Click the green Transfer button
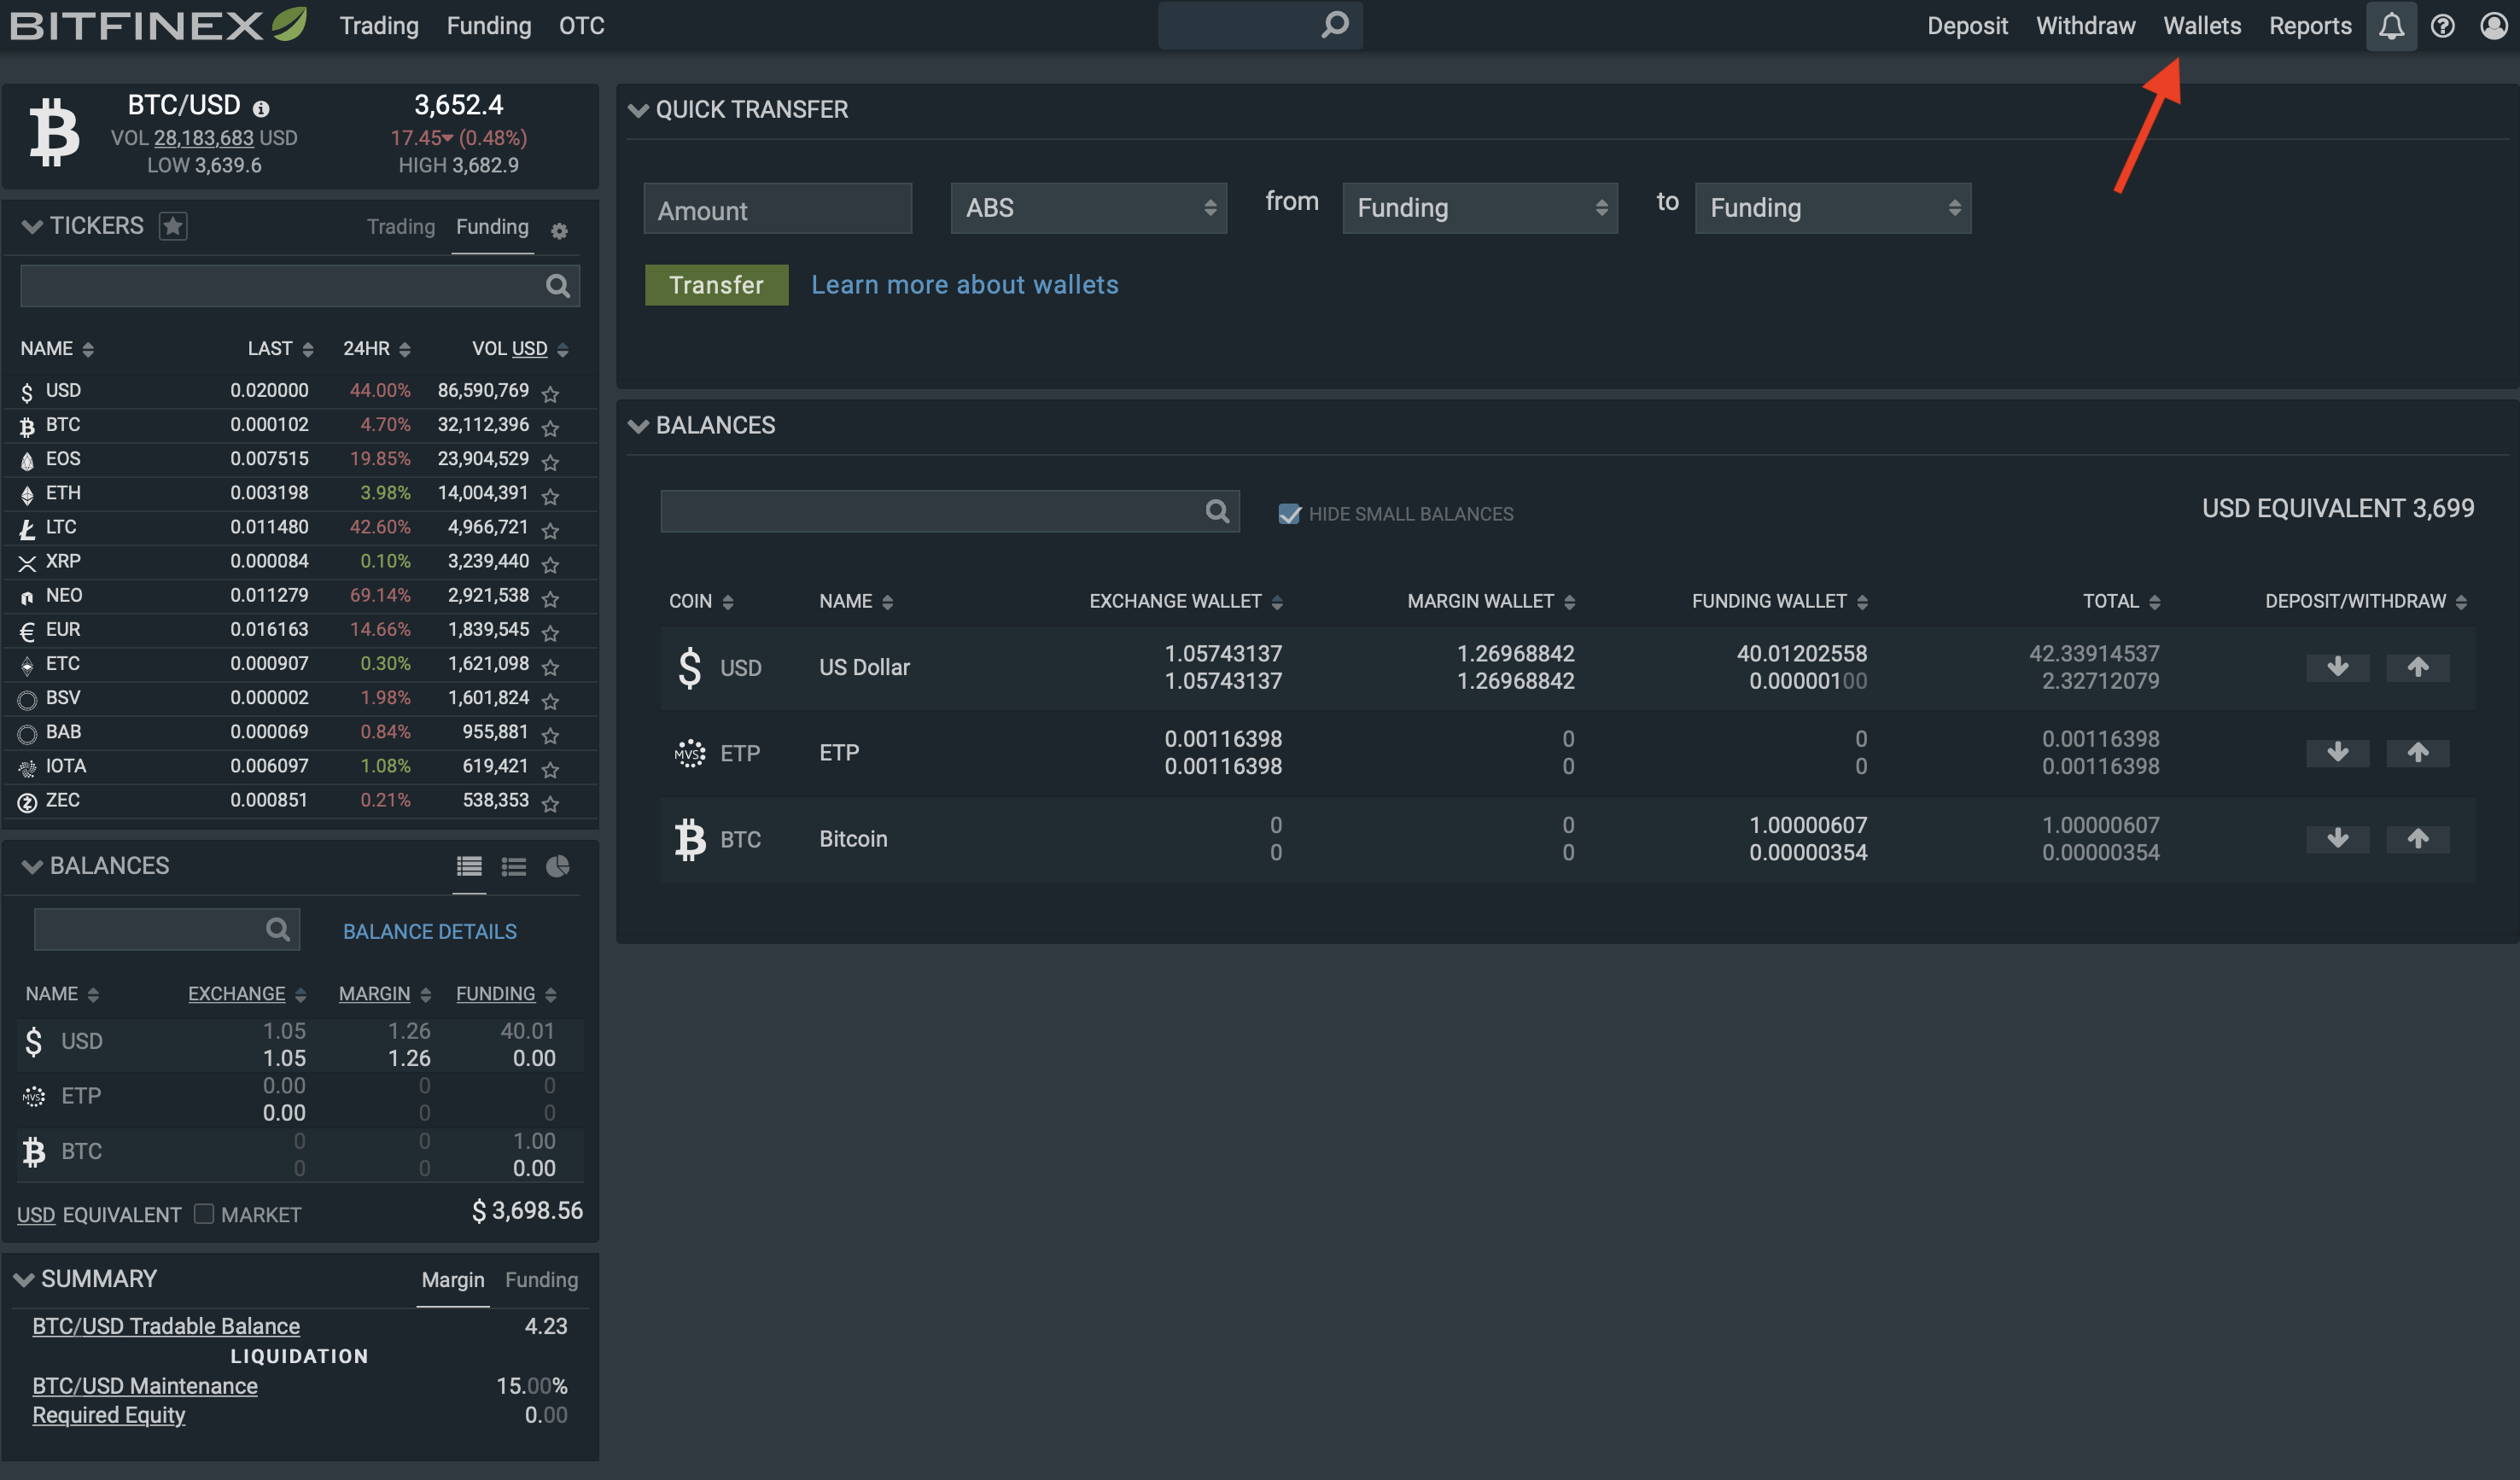This screenshot has height=1480, width=2520. click(x=716, y=285)
